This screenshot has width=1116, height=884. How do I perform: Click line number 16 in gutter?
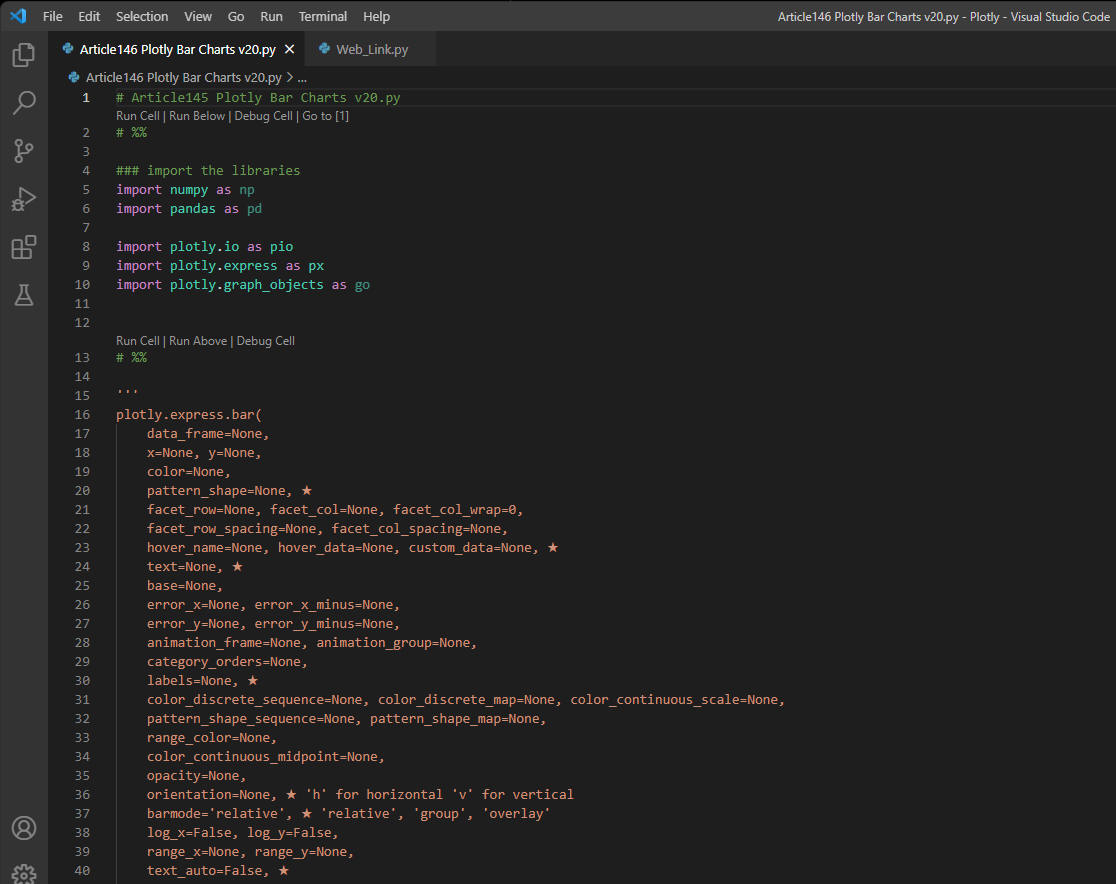(82, 414)
